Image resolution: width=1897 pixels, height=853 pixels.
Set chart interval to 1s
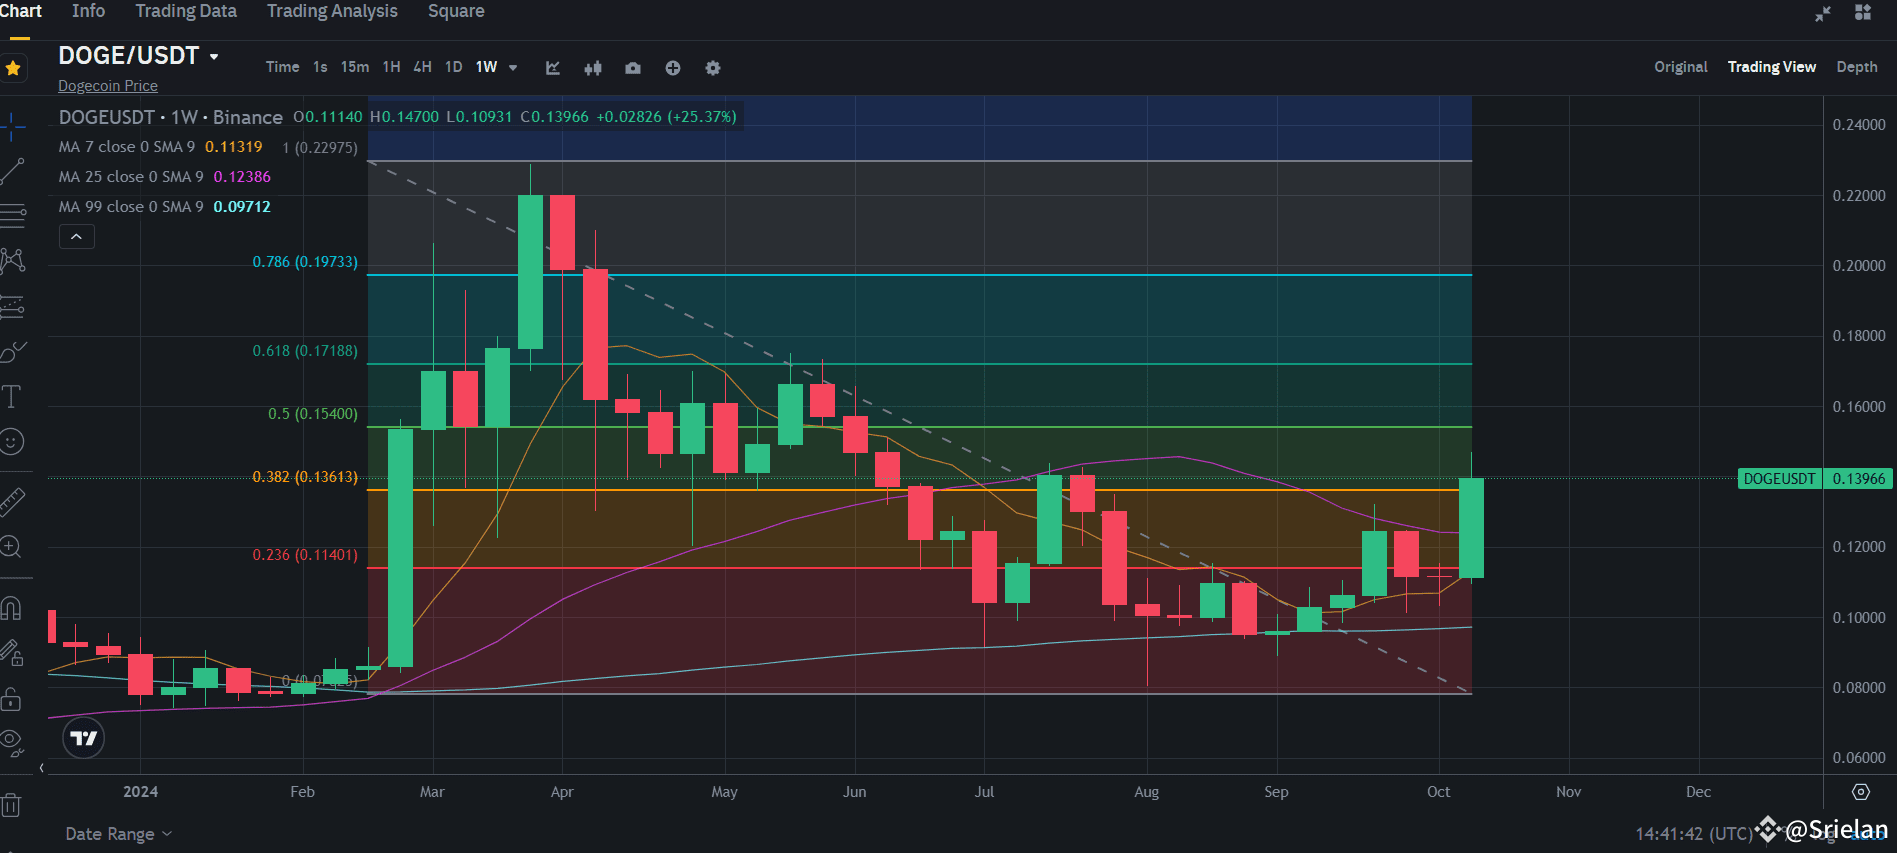(320, 67)
